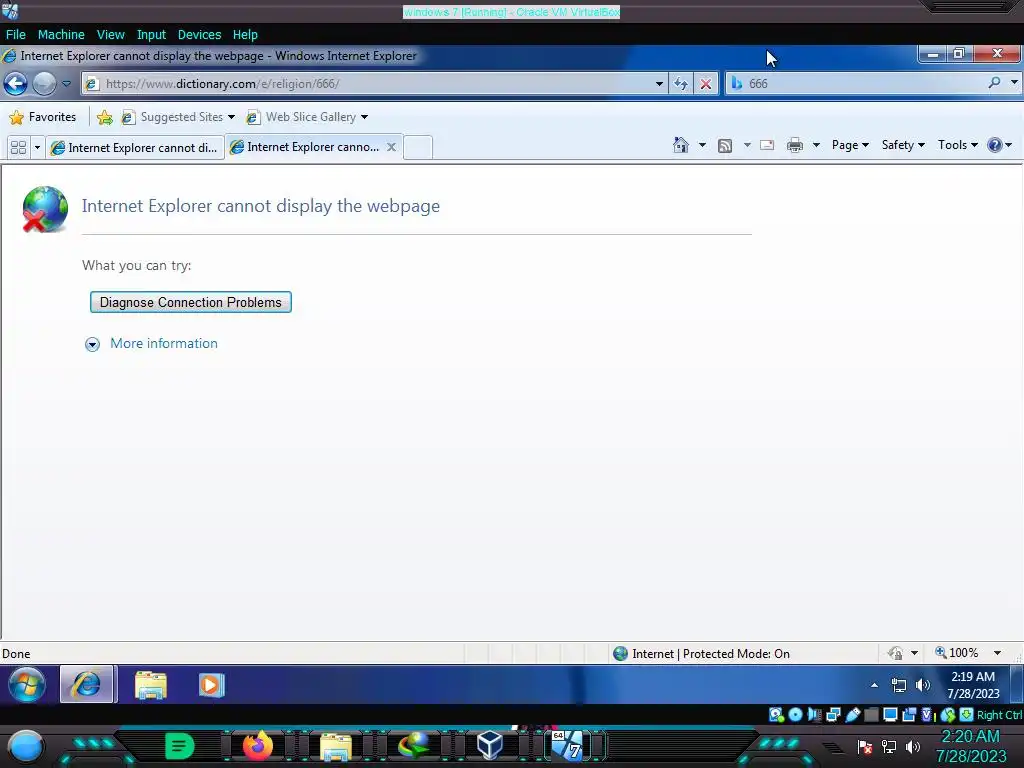Open a new blank tab
Viewport: 1024px width, 768px height.
point(418,147)
